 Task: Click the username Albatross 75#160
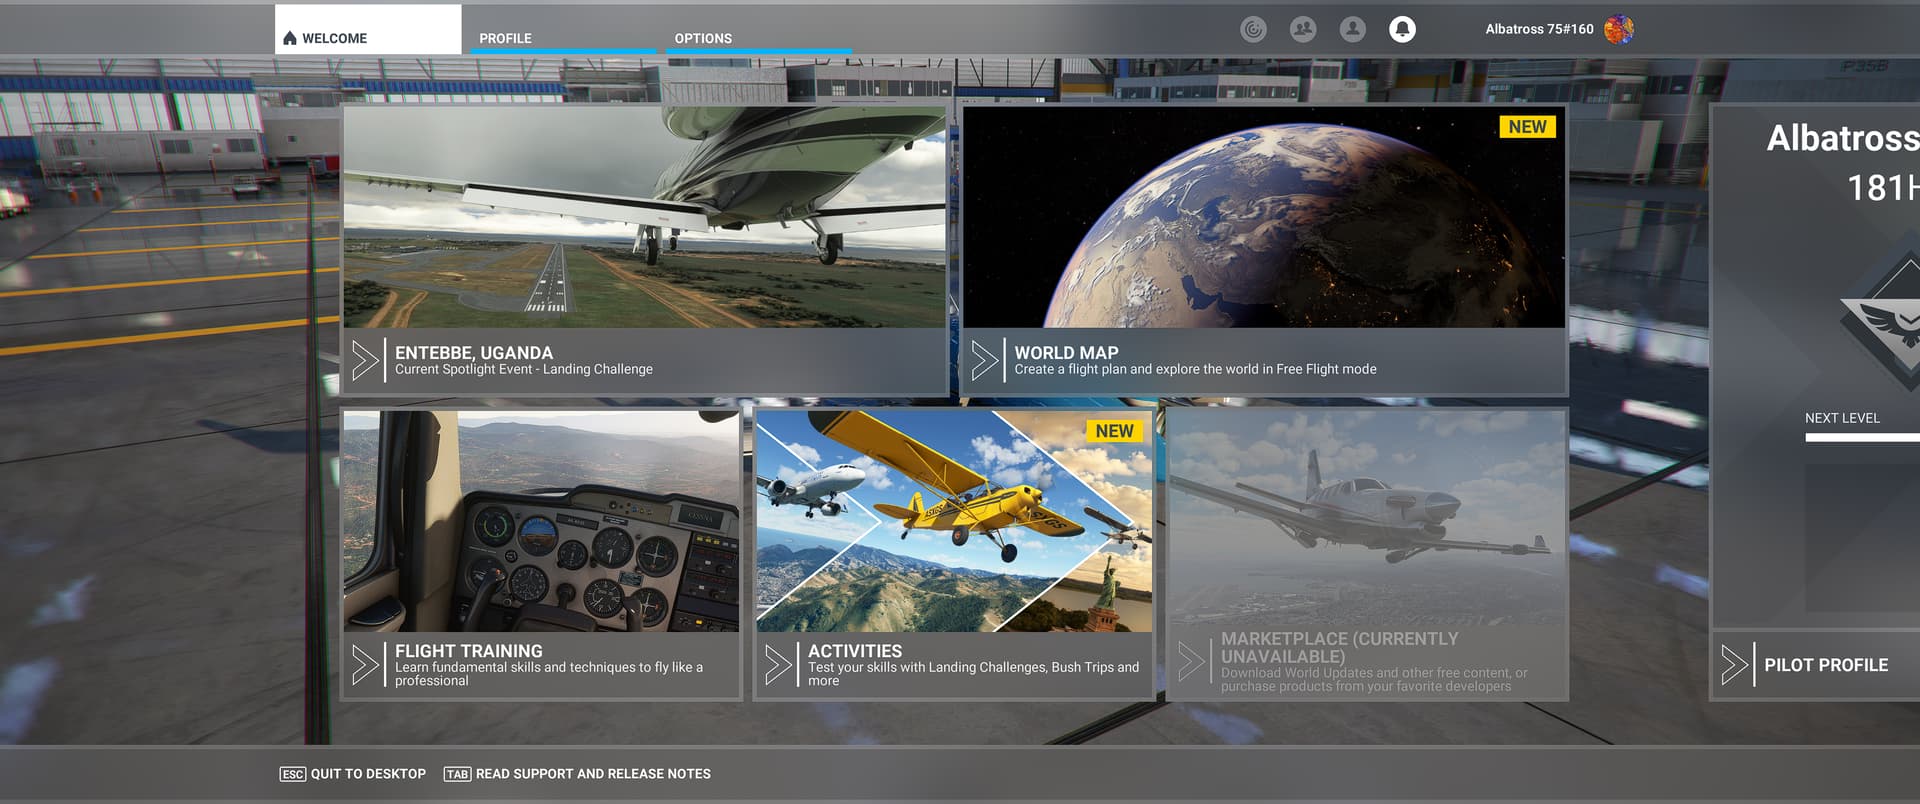point(1539,29)
